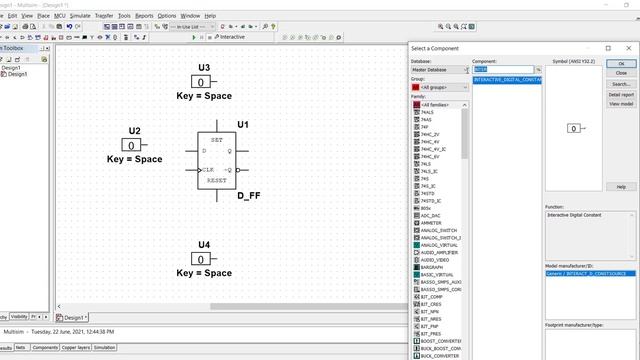Click the Family list scroll up arrow
Screen dimensions: 640x360
coord(464,105)
